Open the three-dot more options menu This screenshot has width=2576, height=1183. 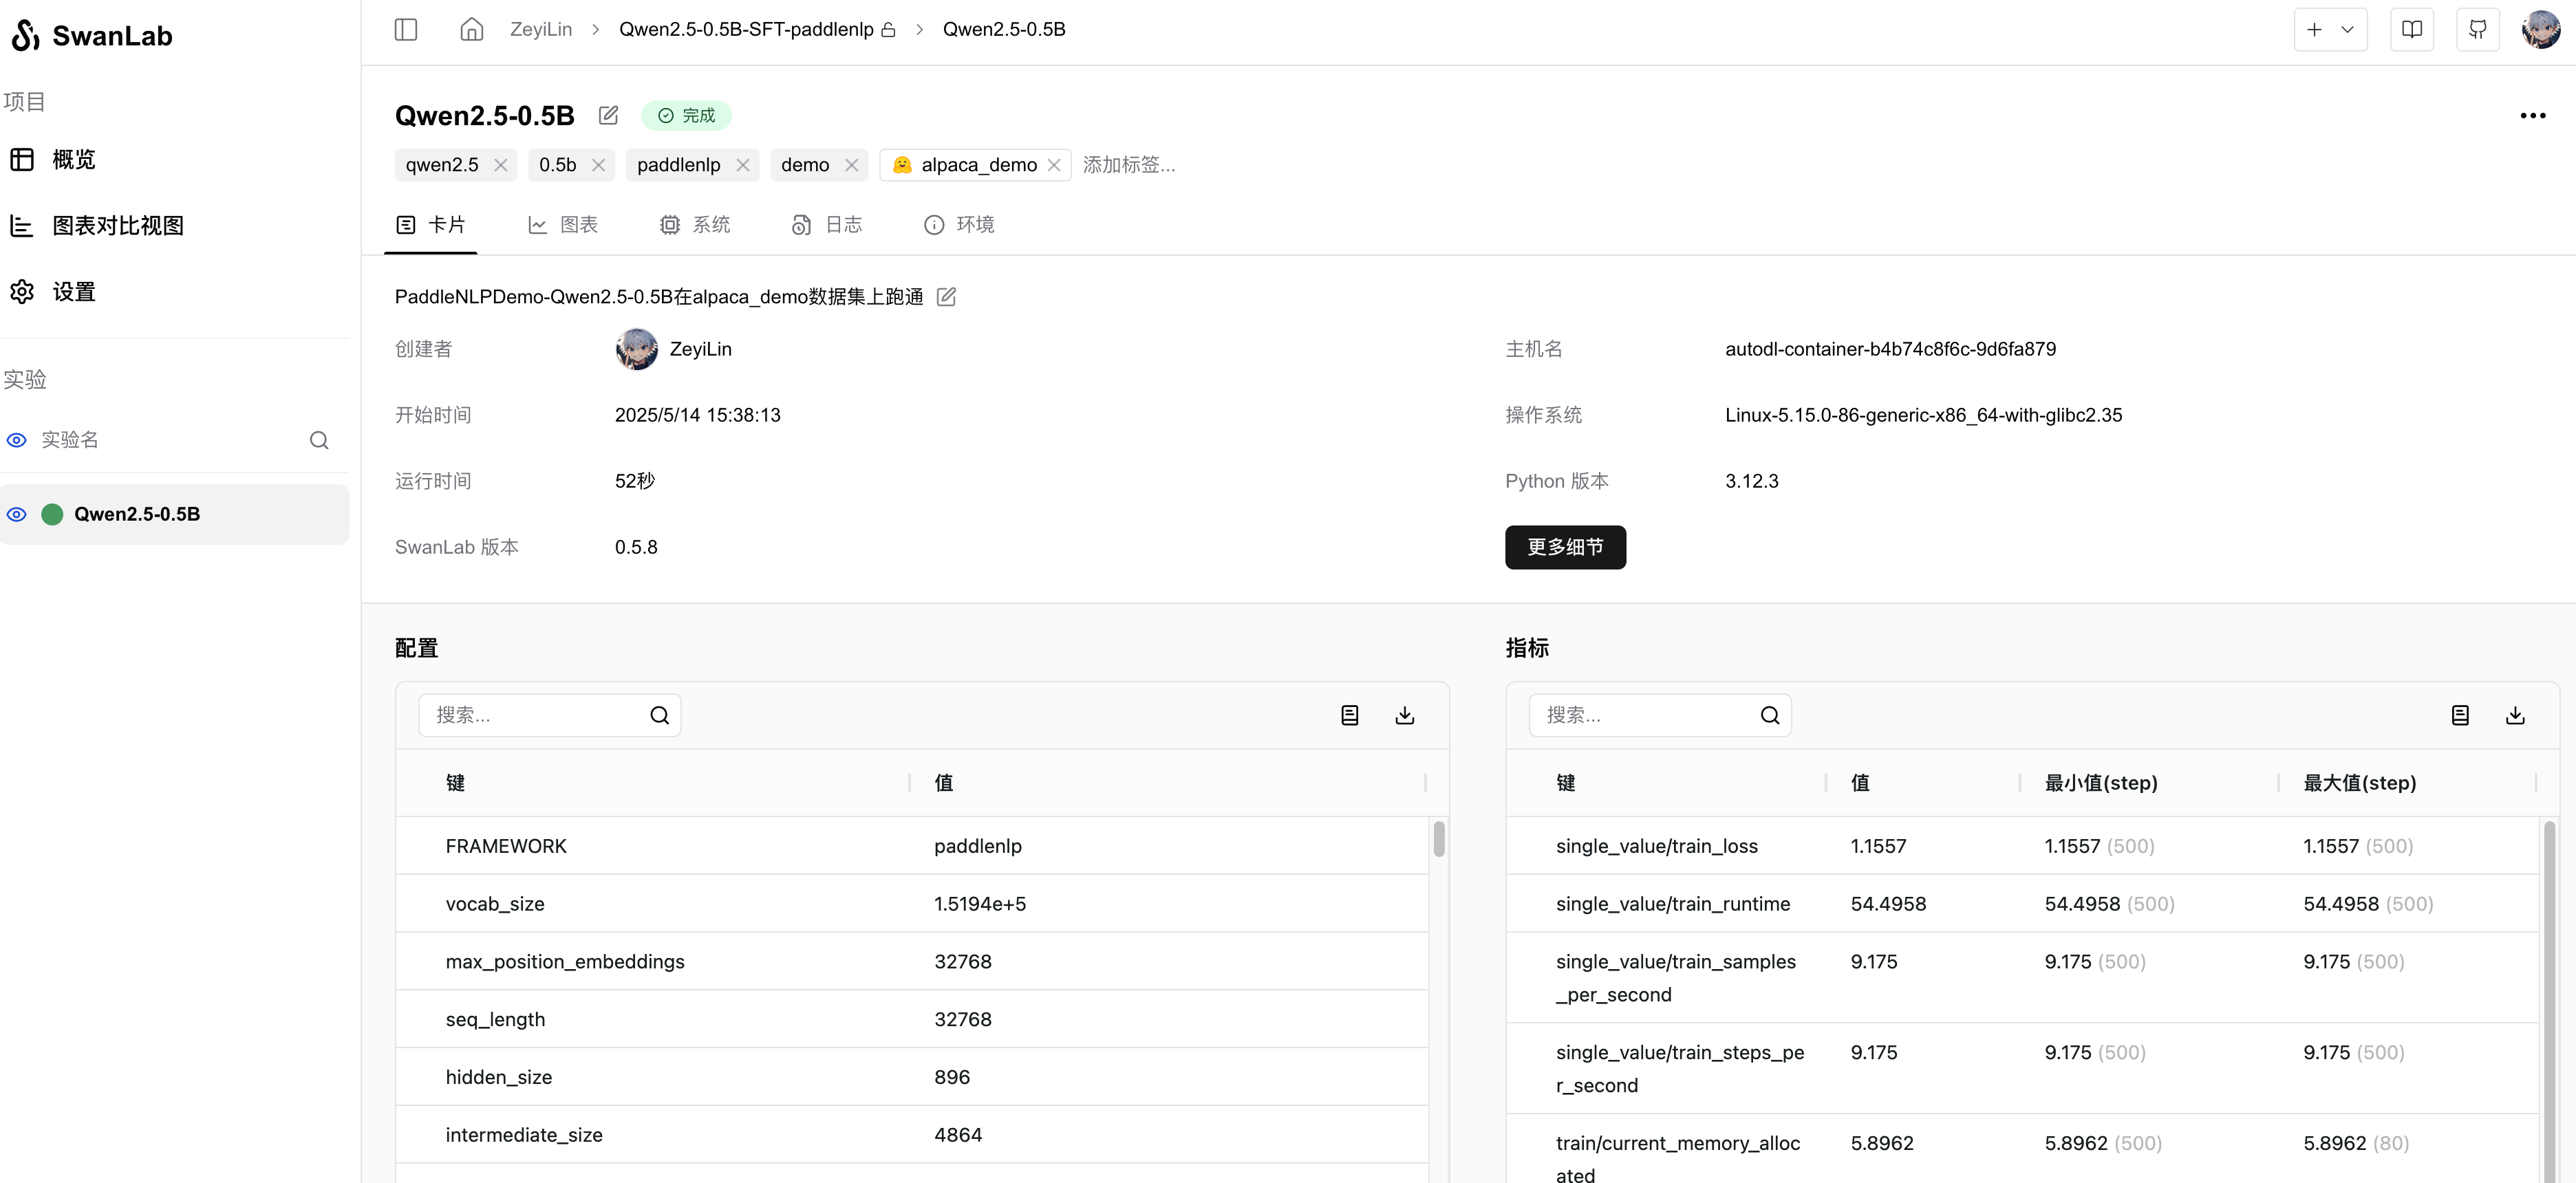click(2532, 116)
